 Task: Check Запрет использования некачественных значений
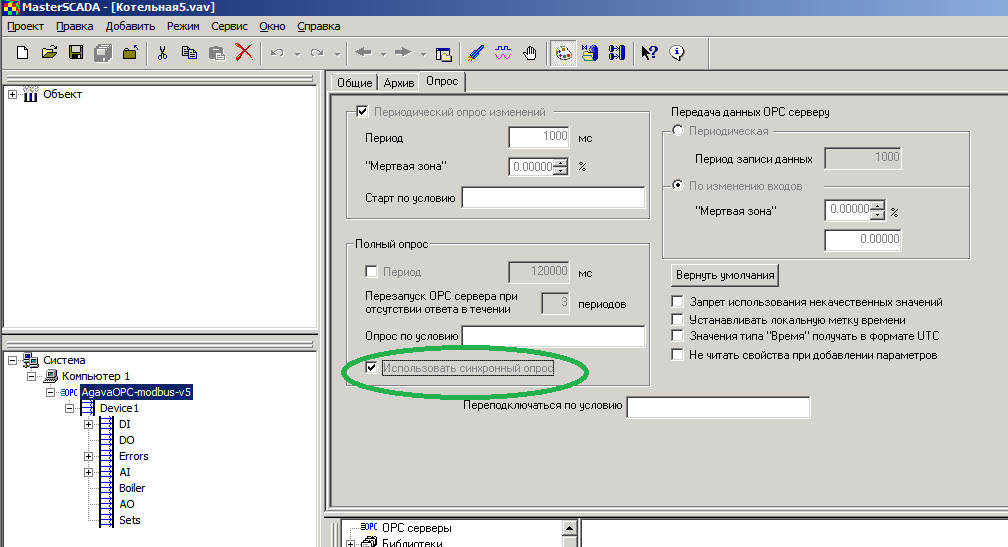(677, 301)
